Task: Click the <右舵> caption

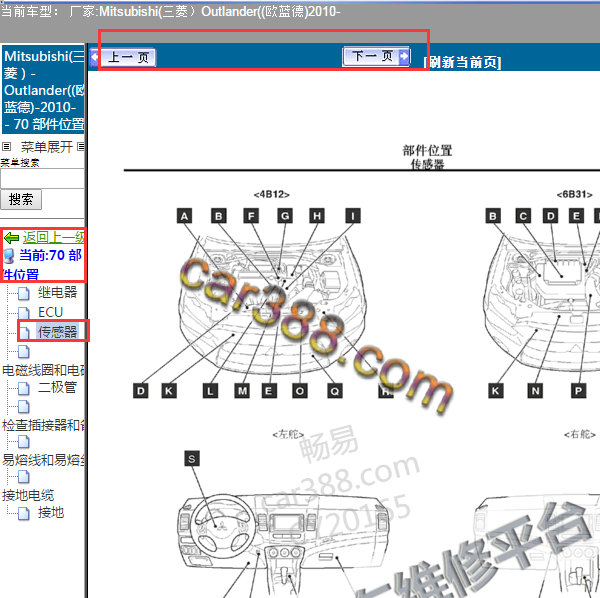Action: click(x=580, y=435)
